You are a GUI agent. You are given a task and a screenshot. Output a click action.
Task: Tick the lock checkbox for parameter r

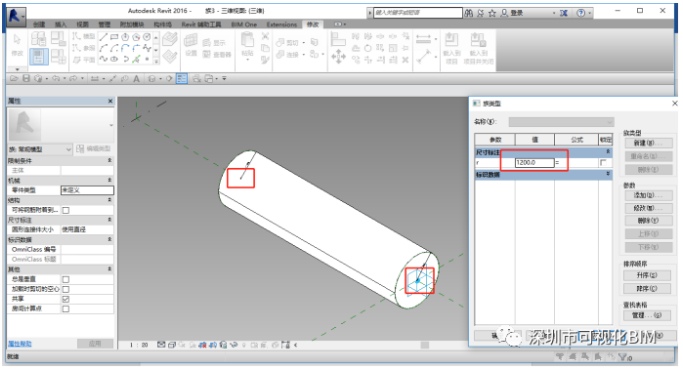[603, 163]
